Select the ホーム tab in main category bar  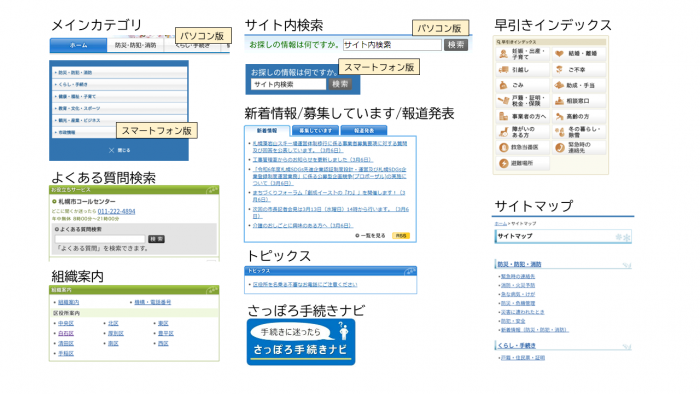tap(79, 45)
